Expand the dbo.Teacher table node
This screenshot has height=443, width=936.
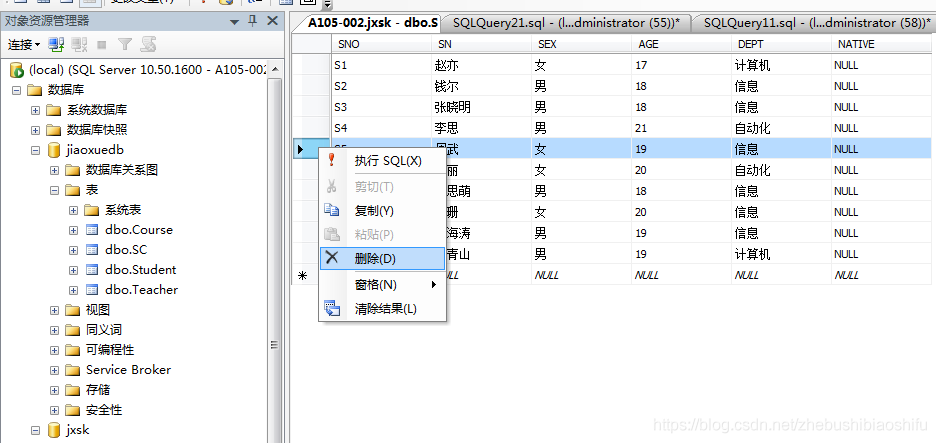pyautogui.click(x=73, y=290)
